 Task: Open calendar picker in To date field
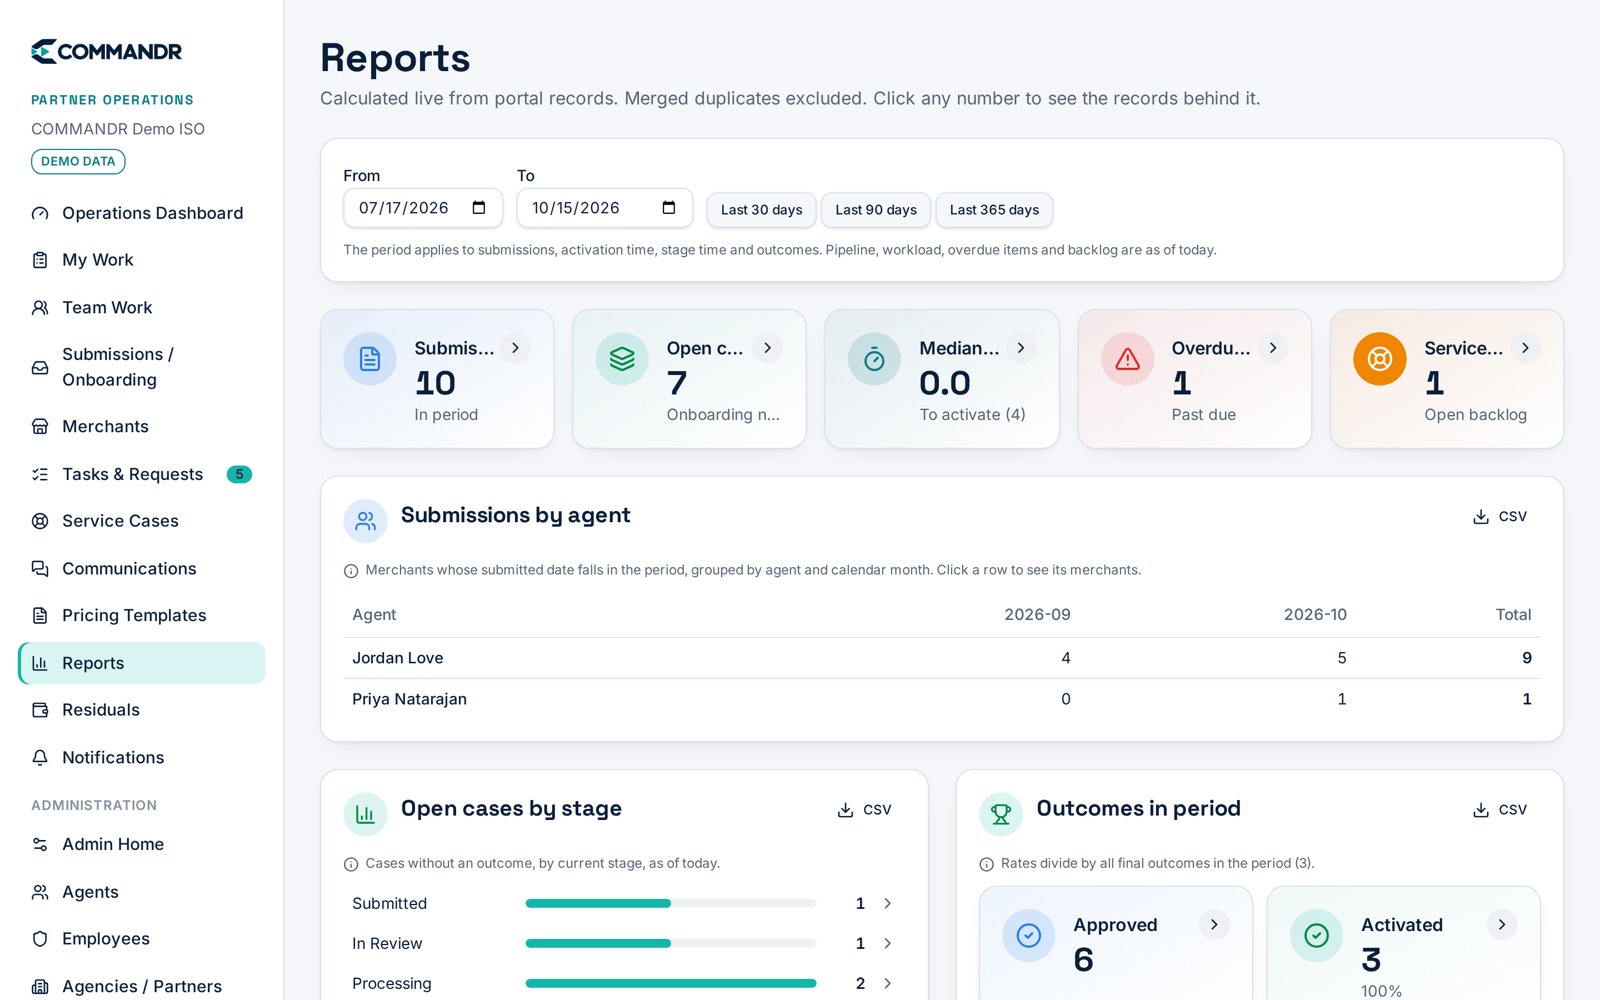669,208
